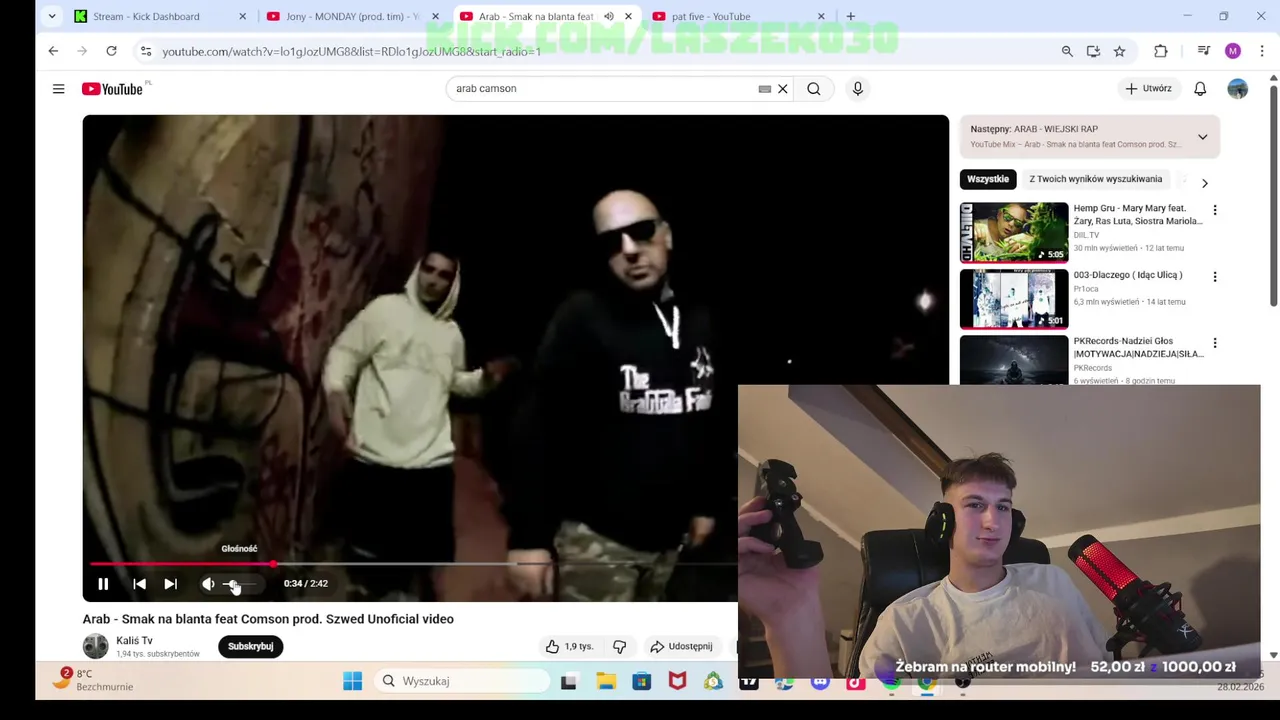Show more filter chips with right arrow
The height and width of the screenshot is (720, 1280).
pyautogui.click(x=1204, y=183)
